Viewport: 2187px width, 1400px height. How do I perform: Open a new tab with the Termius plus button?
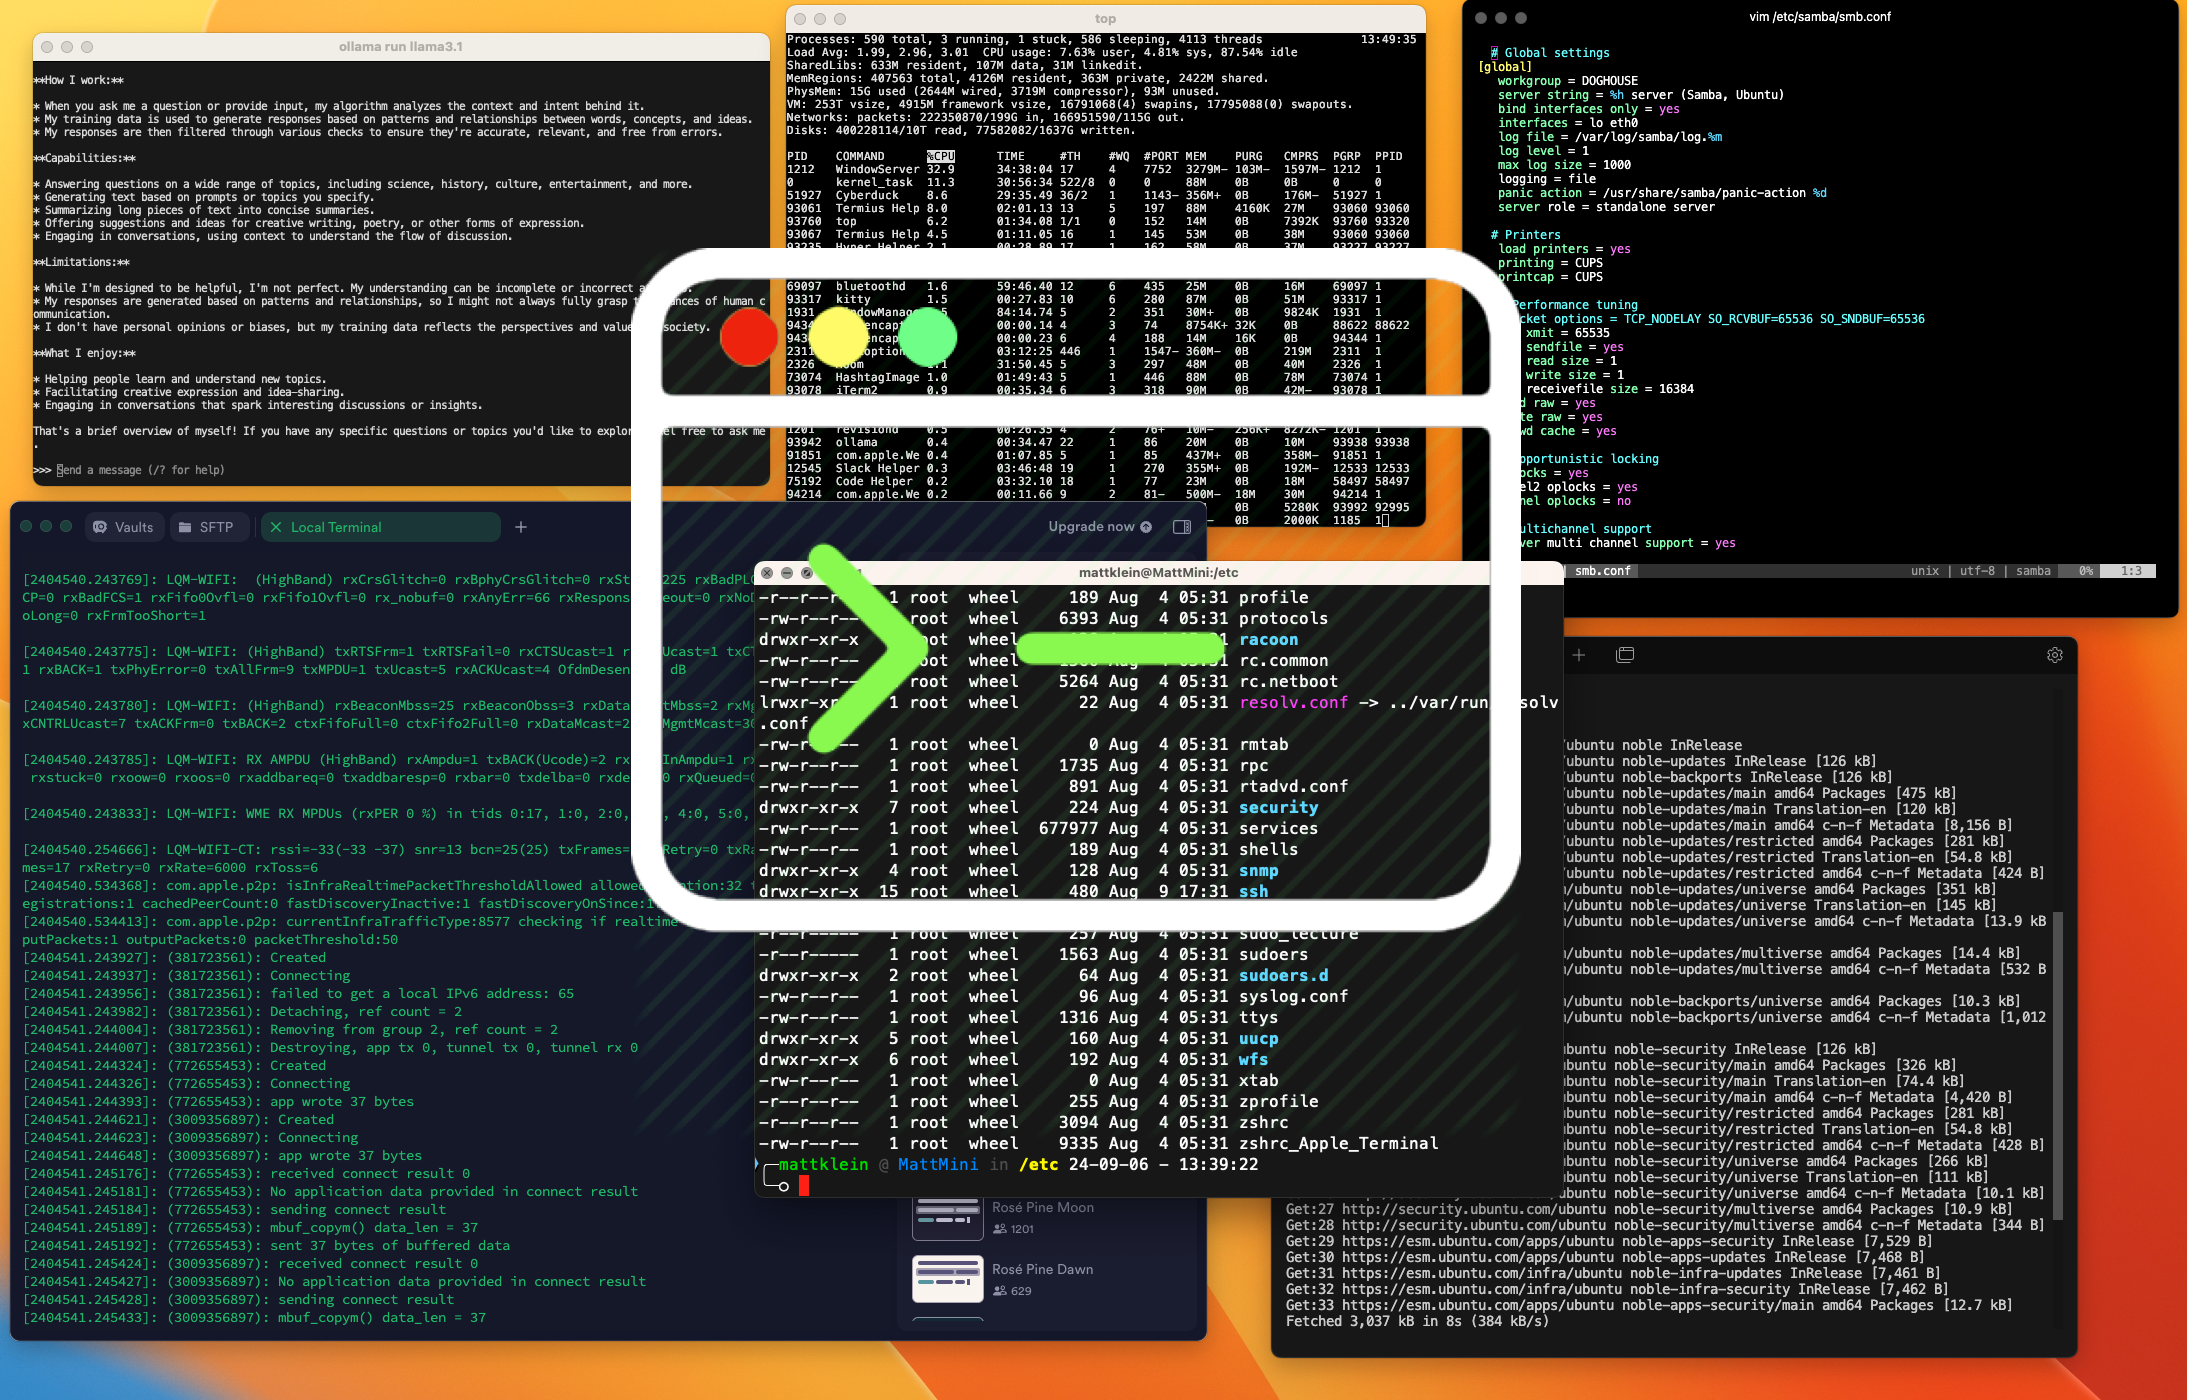click(x=521, y=527)
